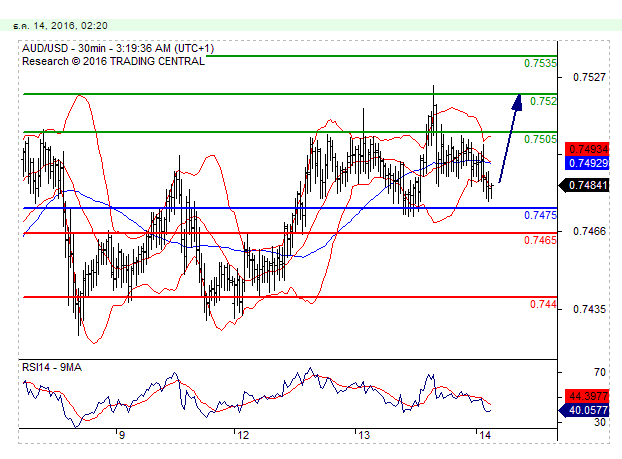Click the date axis label 13
The image size is (622, 459).
(364, 435)
